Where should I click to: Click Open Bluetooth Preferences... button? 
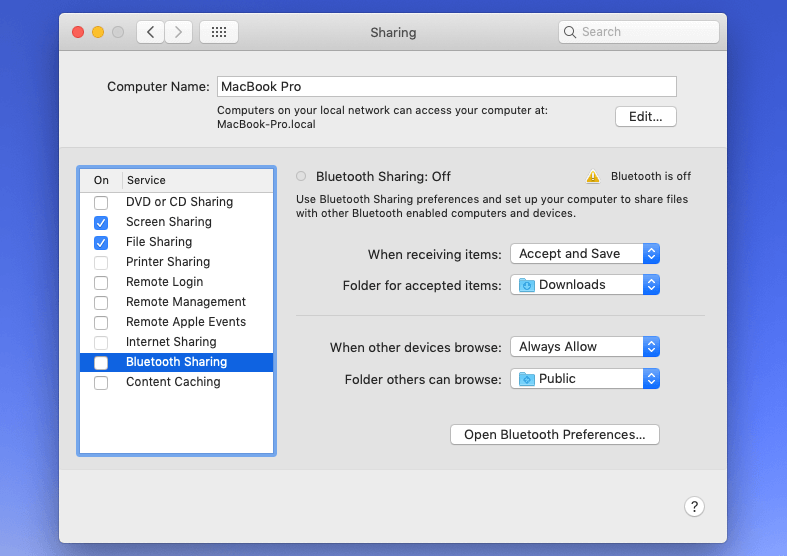[555, 435]
